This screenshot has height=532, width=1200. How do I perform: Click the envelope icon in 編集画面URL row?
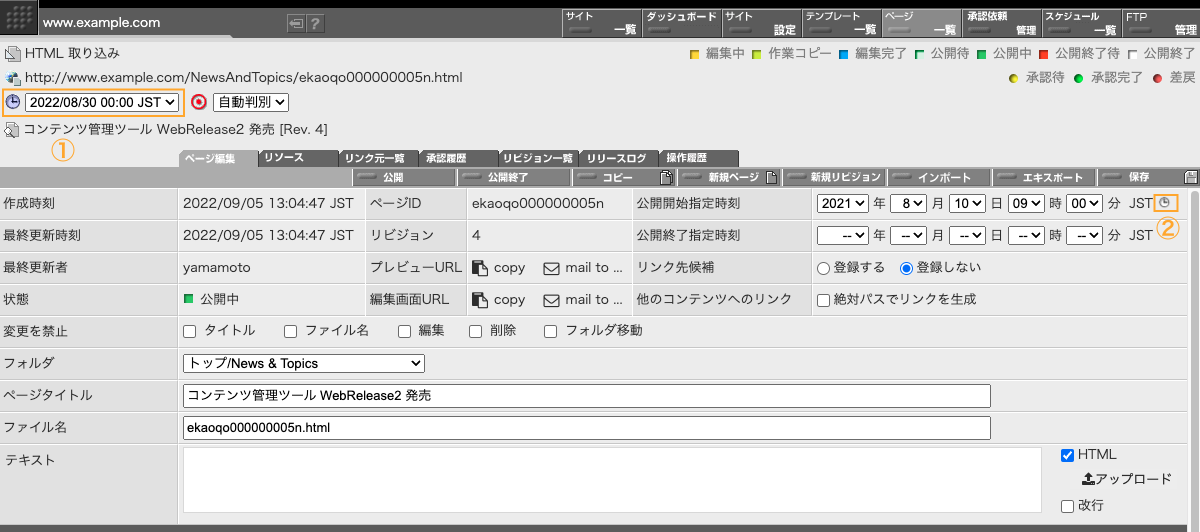[x=551, y=299]
